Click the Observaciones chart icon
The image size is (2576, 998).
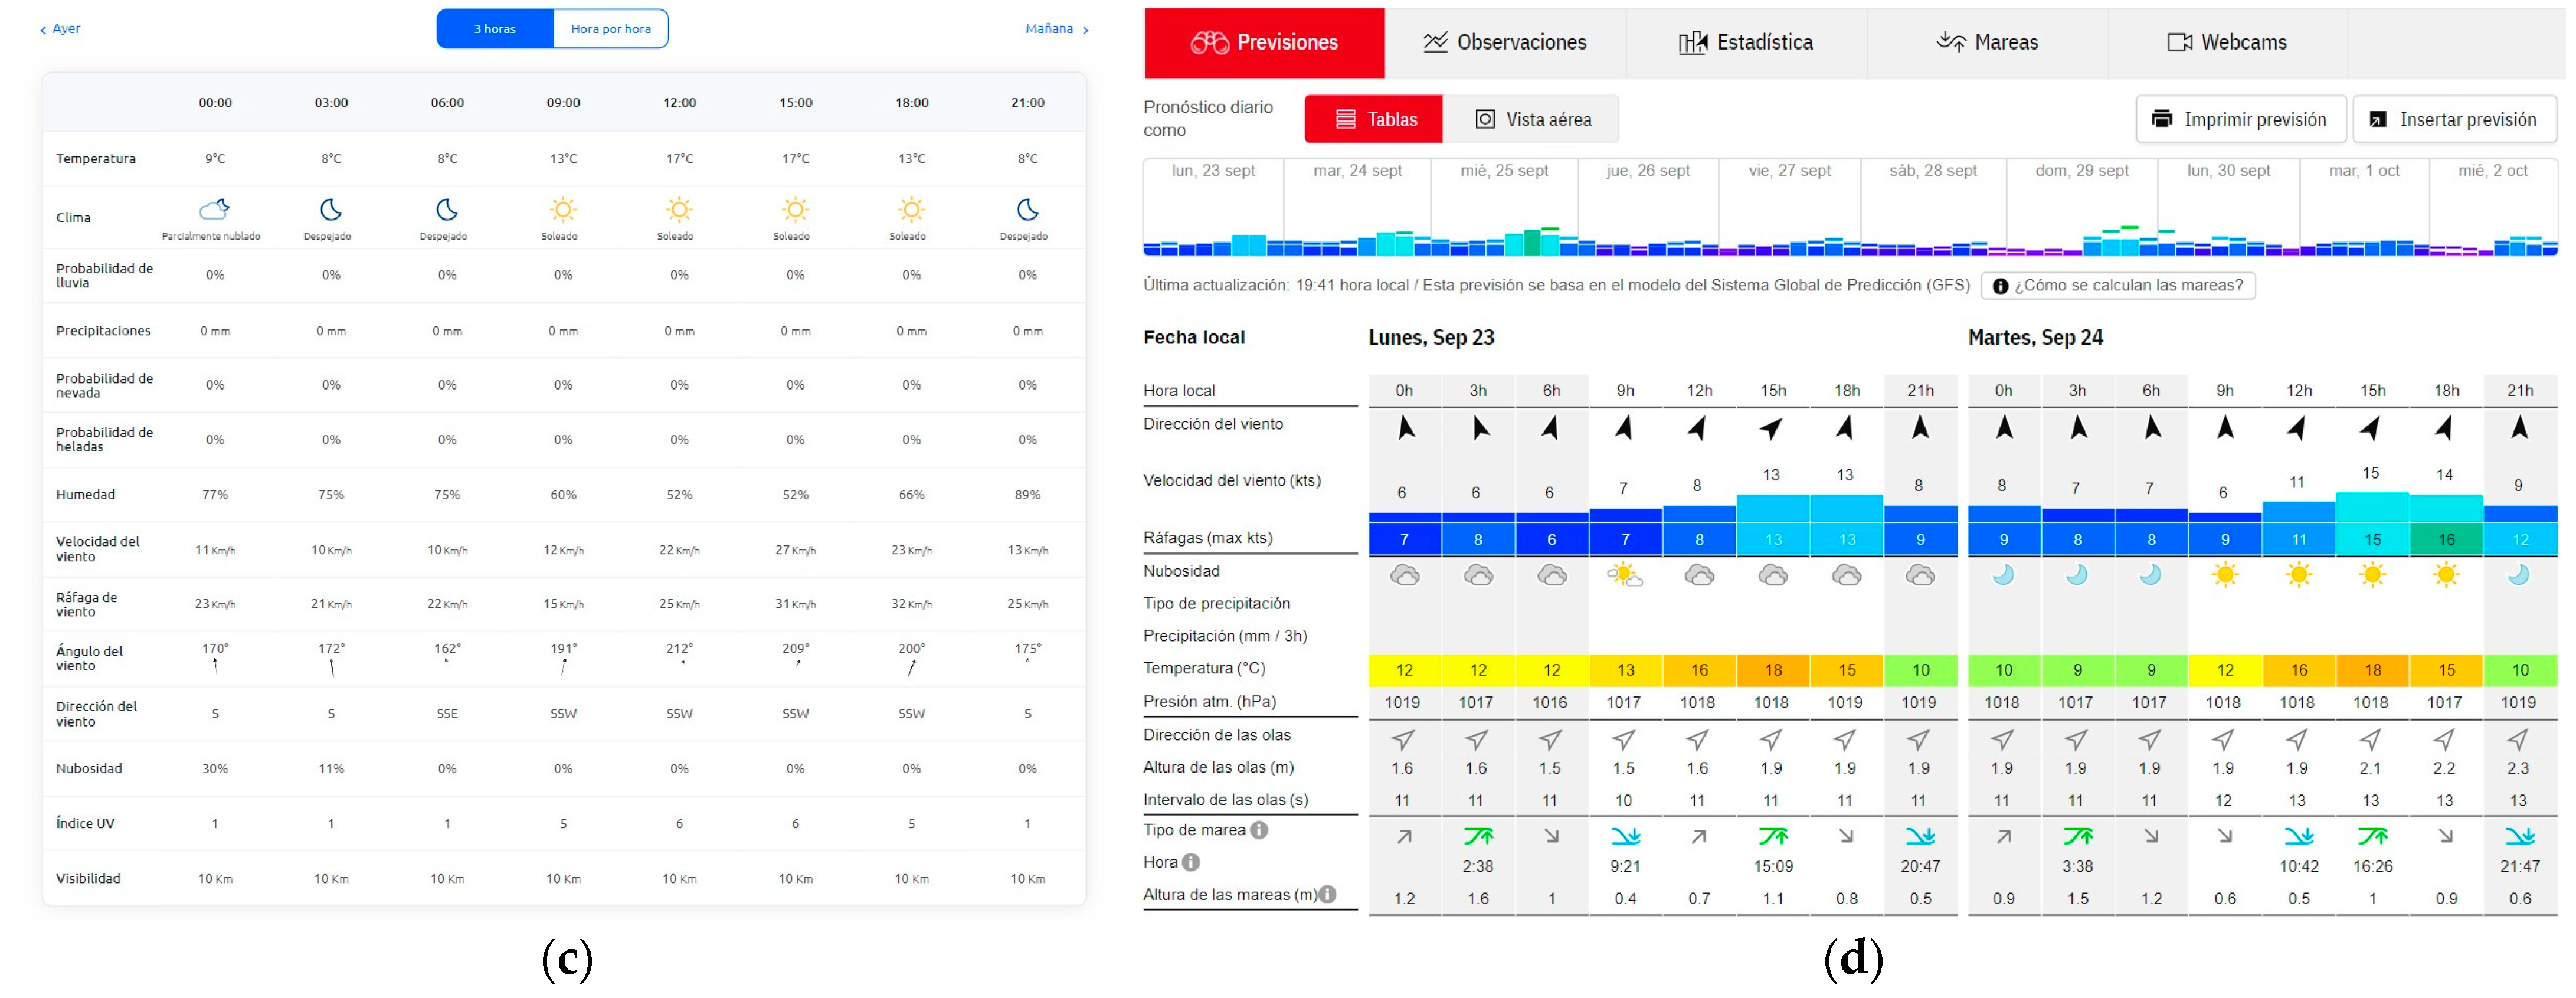1435,42
